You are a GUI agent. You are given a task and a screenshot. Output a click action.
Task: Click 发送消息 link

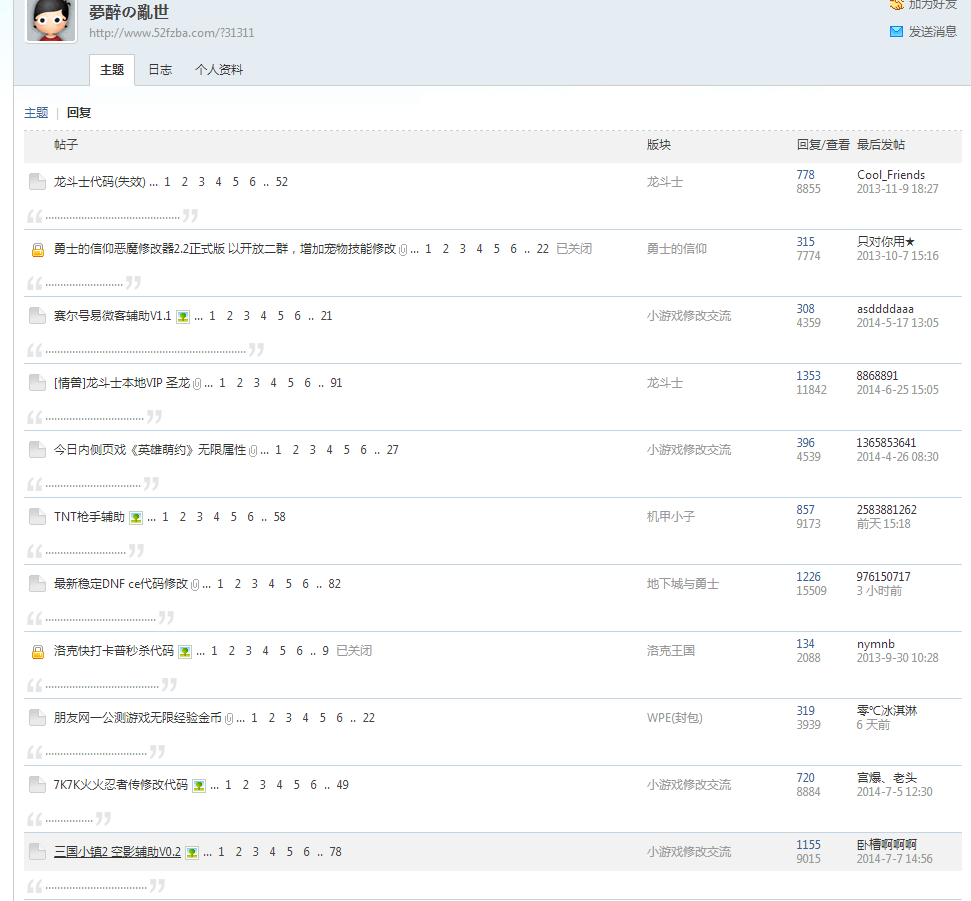click(x=933, y=32)
